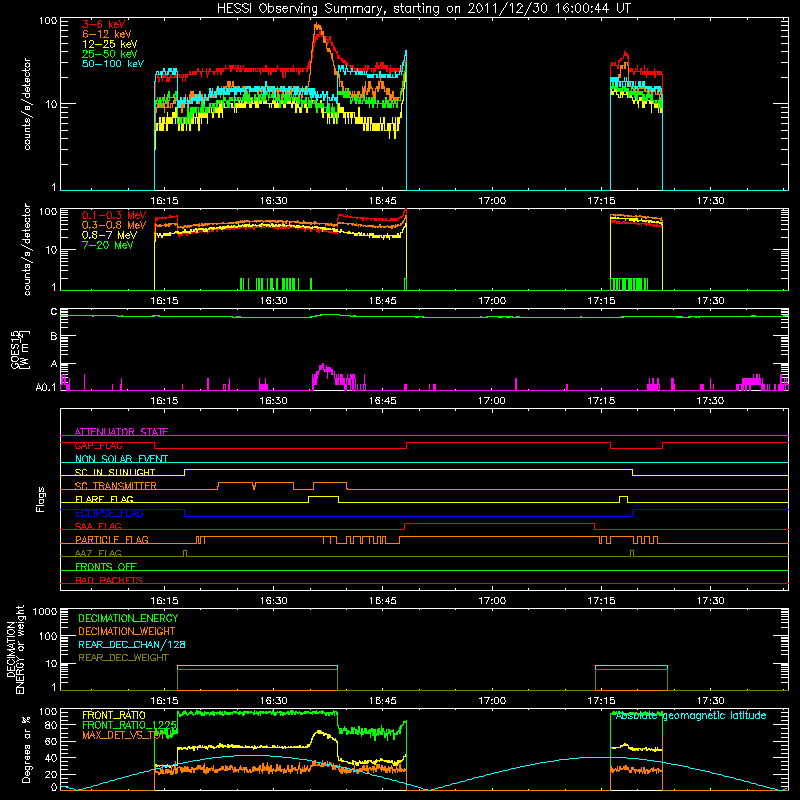This screenshot has height=800, width=800.
Task: Select the FLARE_FLAG label
Action: 104,499
